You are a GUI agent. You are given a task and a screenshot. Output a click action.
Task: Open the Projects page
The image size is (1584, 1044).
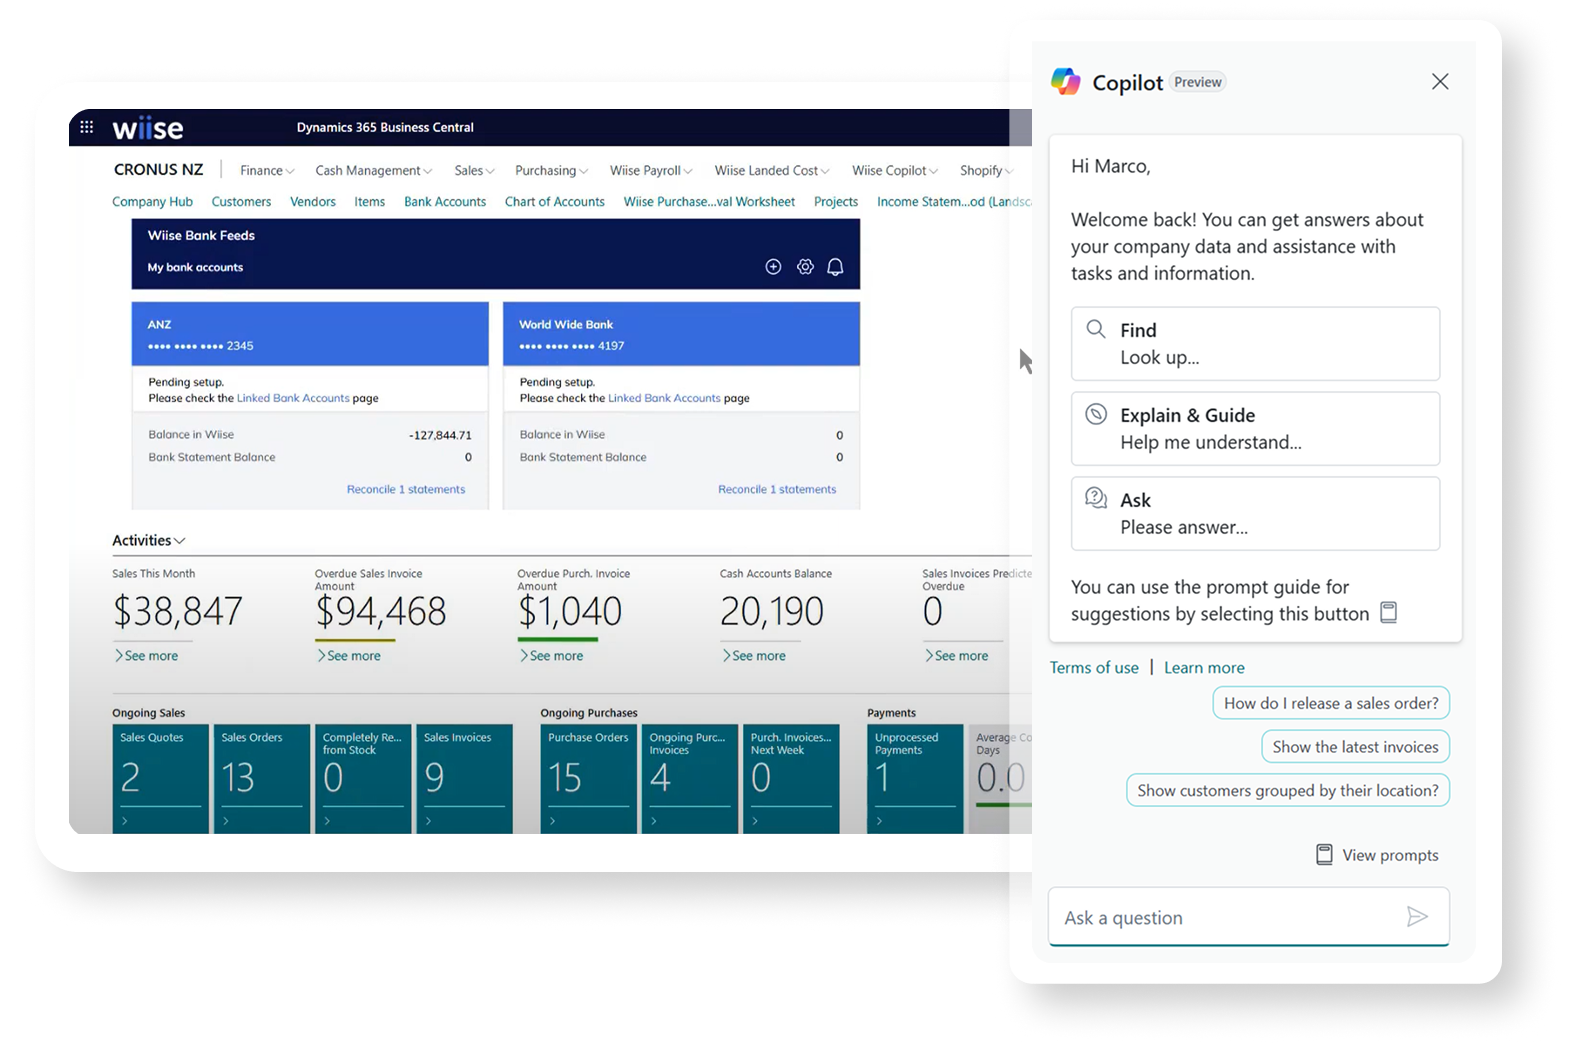click(836, 202)
